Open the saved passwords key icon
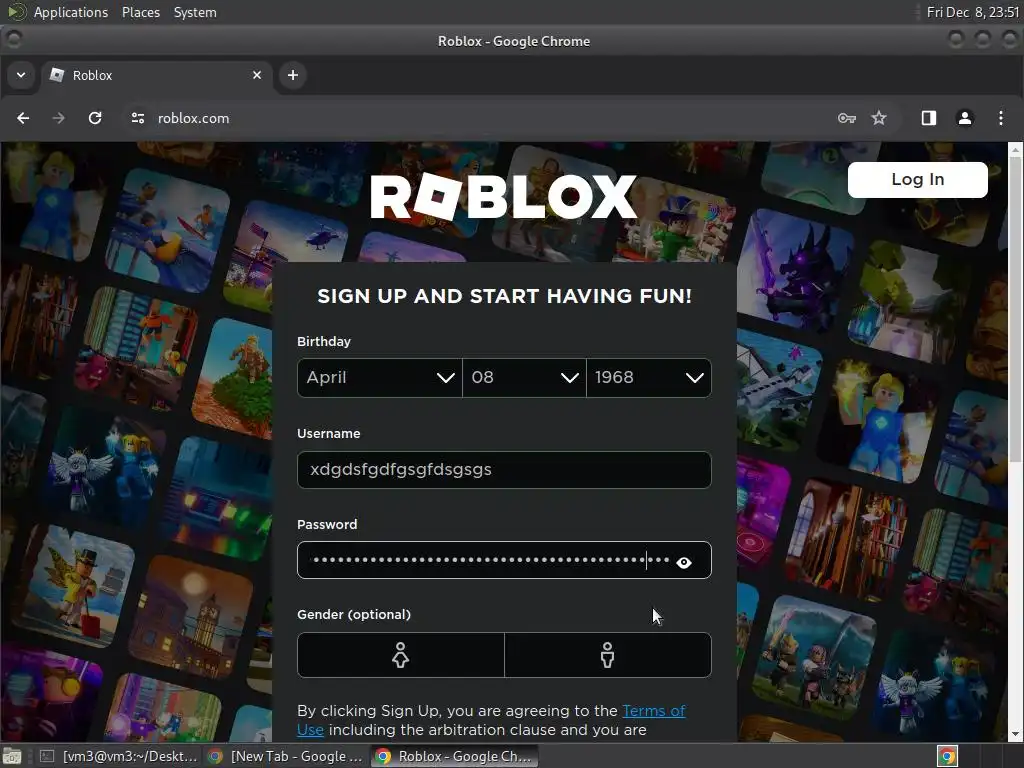The image size is (1024, 768). coord(846,118)
